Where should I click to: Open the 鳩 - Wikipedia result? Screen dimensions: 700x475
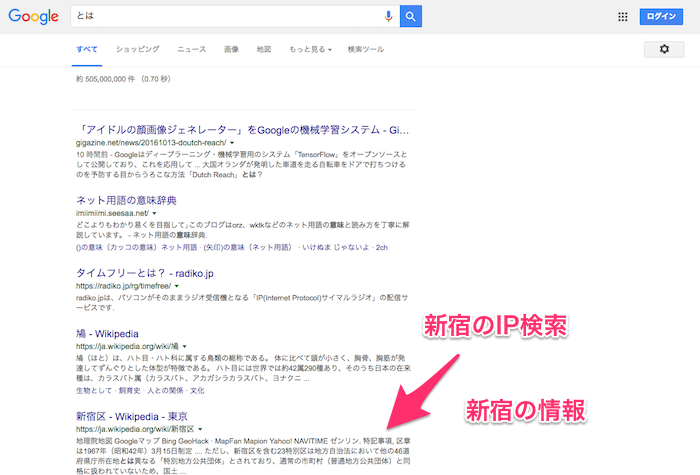click(x=111, y=332)
